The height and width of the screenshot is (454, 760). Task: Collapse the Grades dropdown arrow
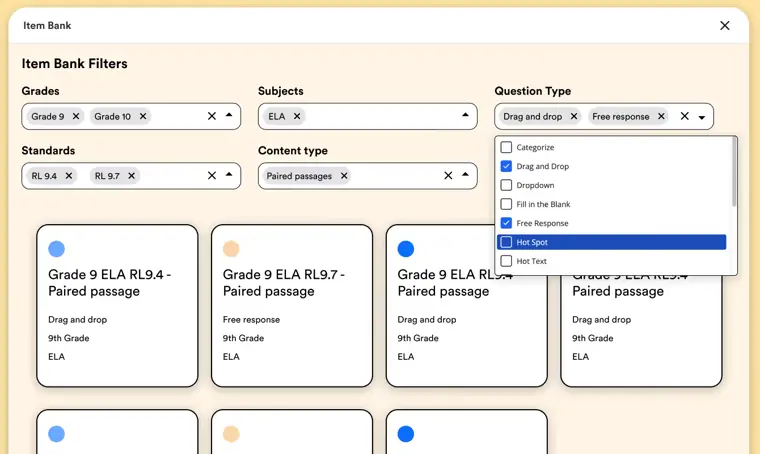229,115
